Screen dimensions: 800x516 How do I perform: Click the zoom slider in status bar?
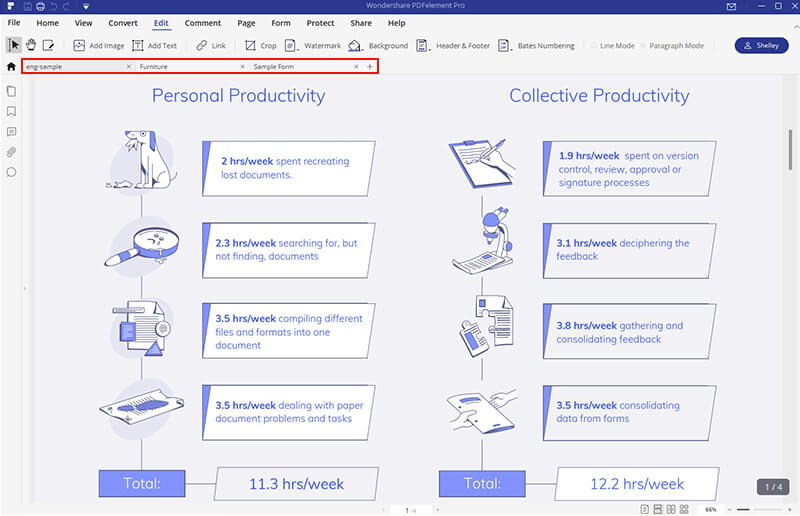coord(762,510)
